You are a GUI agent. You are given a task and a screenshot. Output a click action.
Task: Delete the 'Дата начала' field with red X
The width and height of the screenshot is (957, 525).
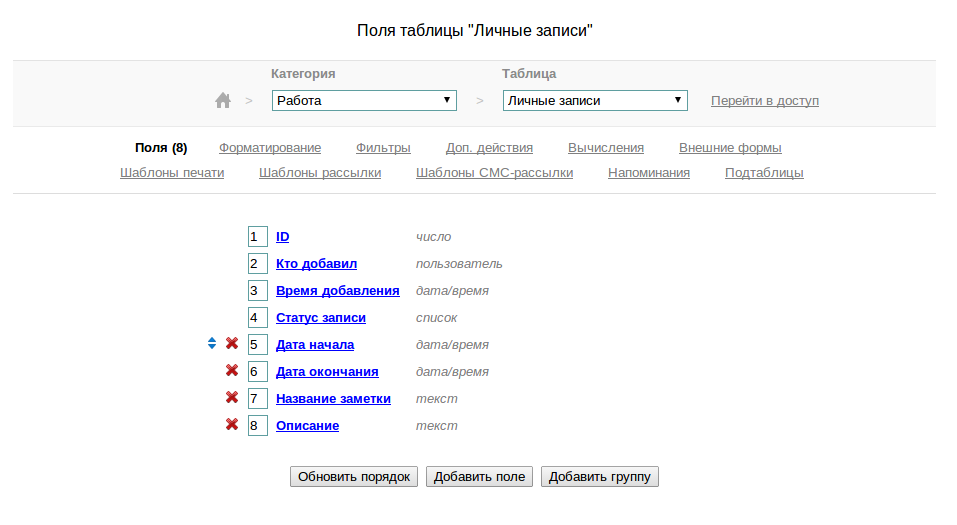(x=232, y=344)
